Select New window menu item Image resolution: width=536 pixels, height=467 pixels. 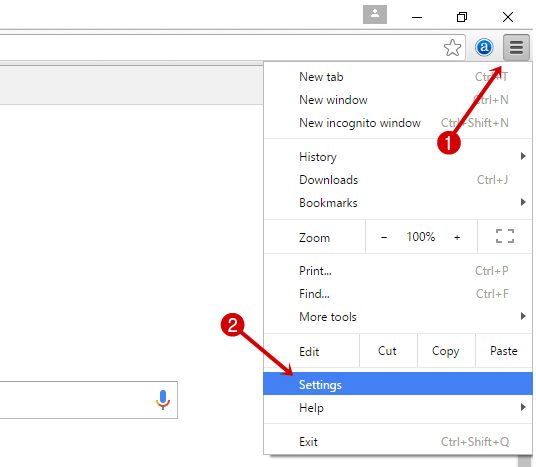(x=398, y=100)
